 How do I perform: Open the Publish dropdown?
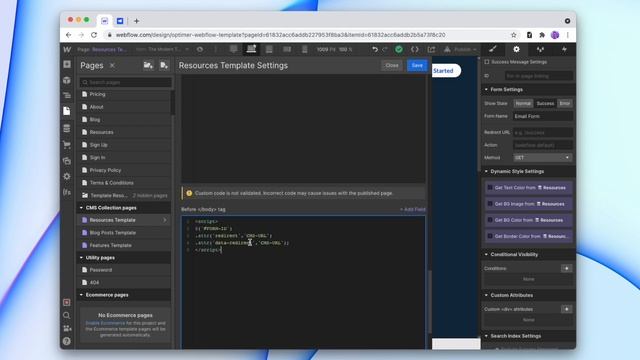point(460,49)
